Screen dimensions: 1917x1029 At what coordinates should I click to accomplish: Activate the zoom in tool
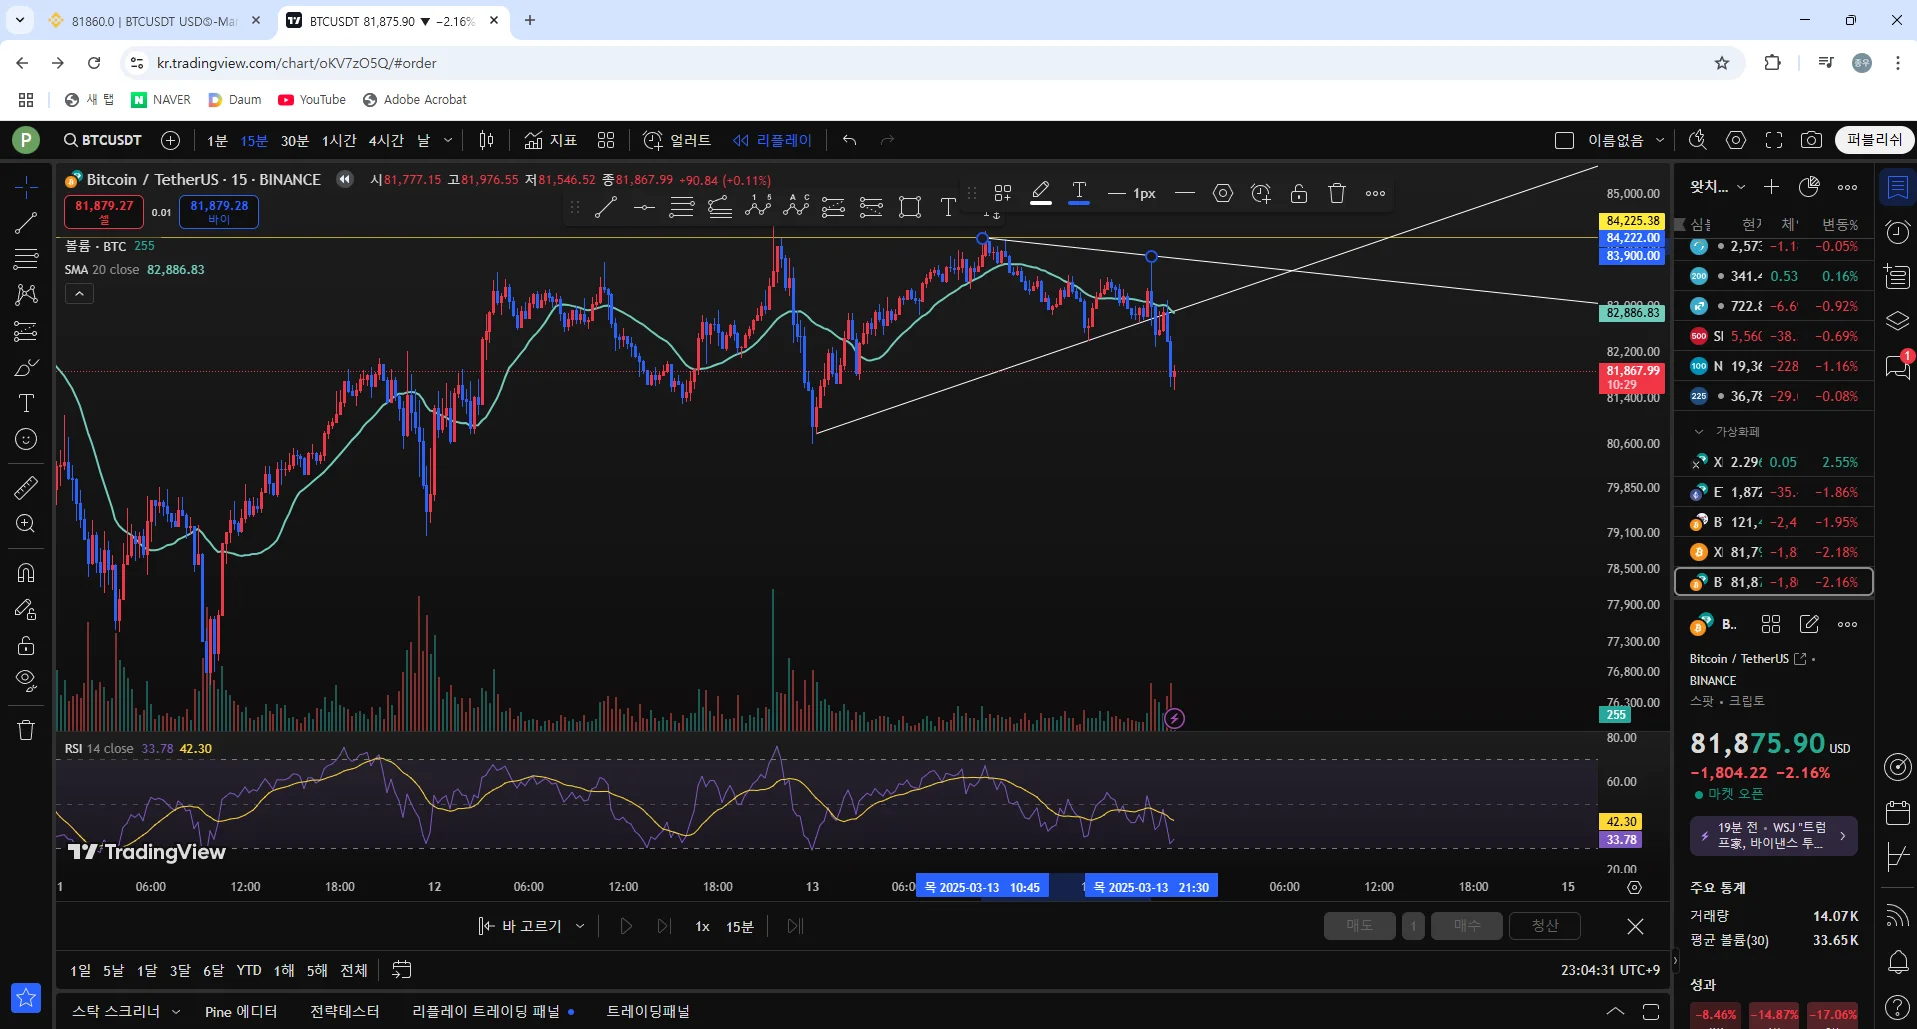pyautogui.click(x=26, y=523)
